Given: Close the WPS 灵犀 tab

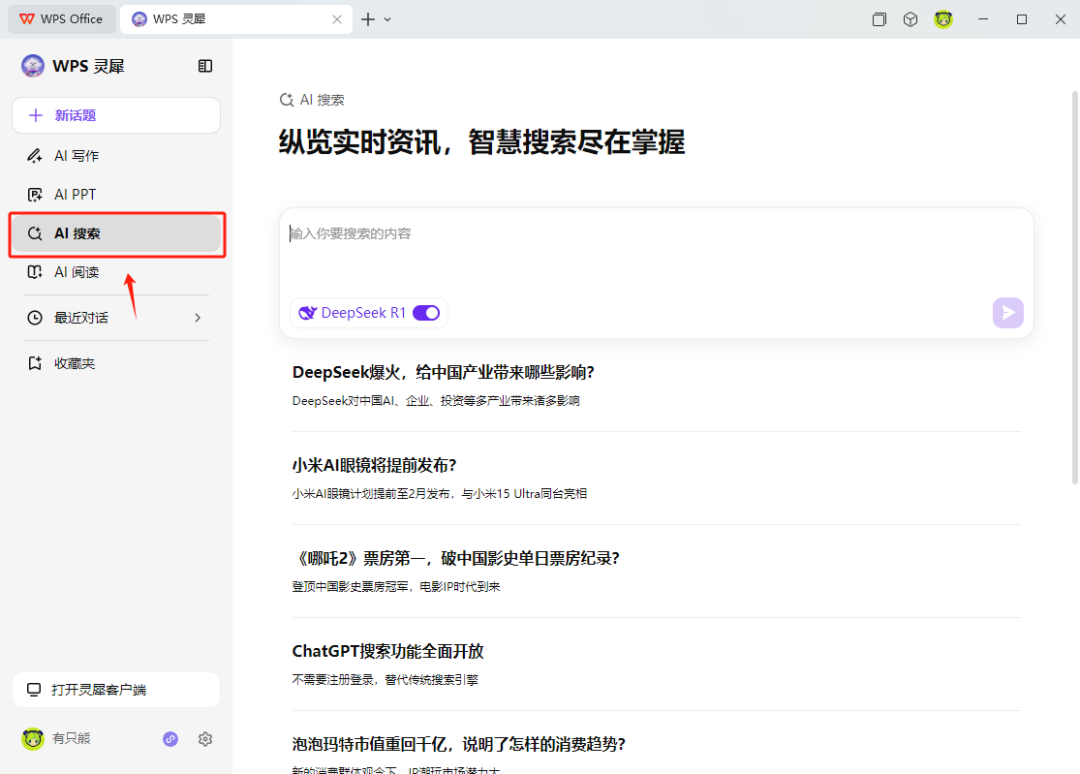Looking at the screenshot, I should 337,19.
